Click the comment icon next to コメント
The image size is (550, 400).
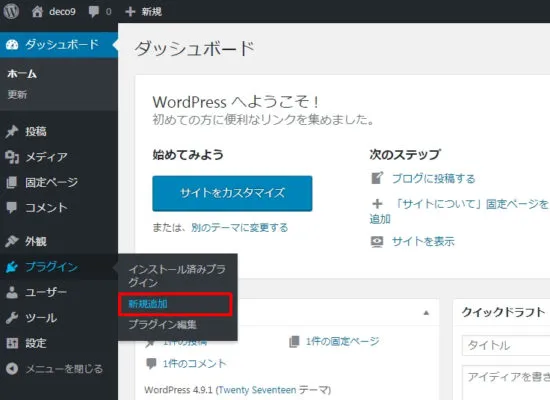coord(12,207)
